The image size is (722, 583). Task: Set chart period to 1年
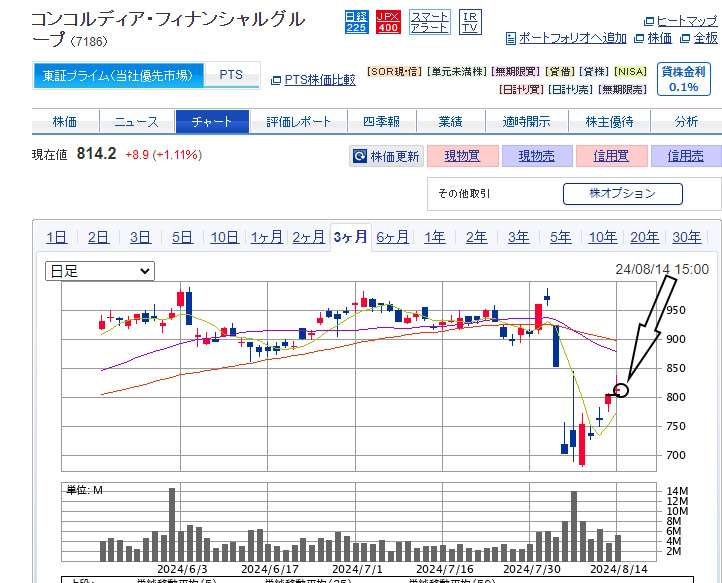[435, 238]
